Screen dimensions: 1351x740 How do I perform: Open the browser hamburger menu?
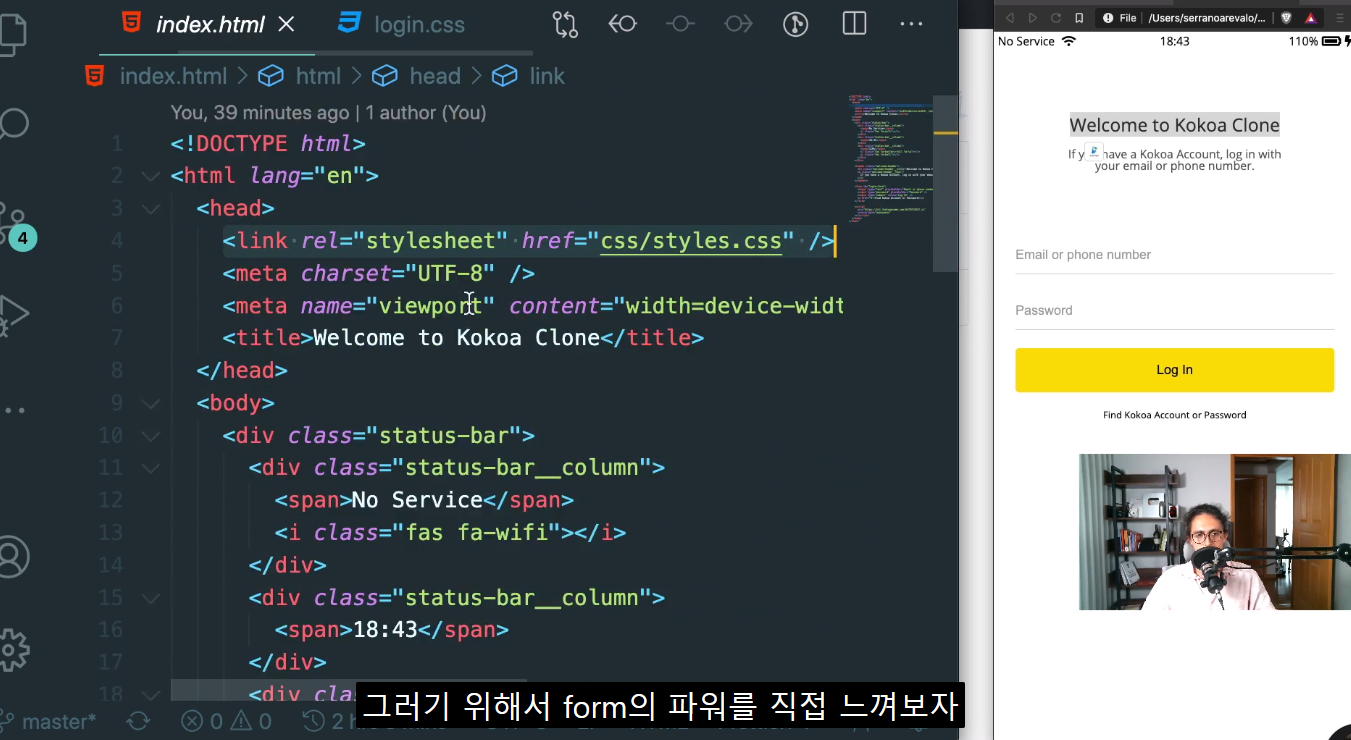(x=1340, y=17)
